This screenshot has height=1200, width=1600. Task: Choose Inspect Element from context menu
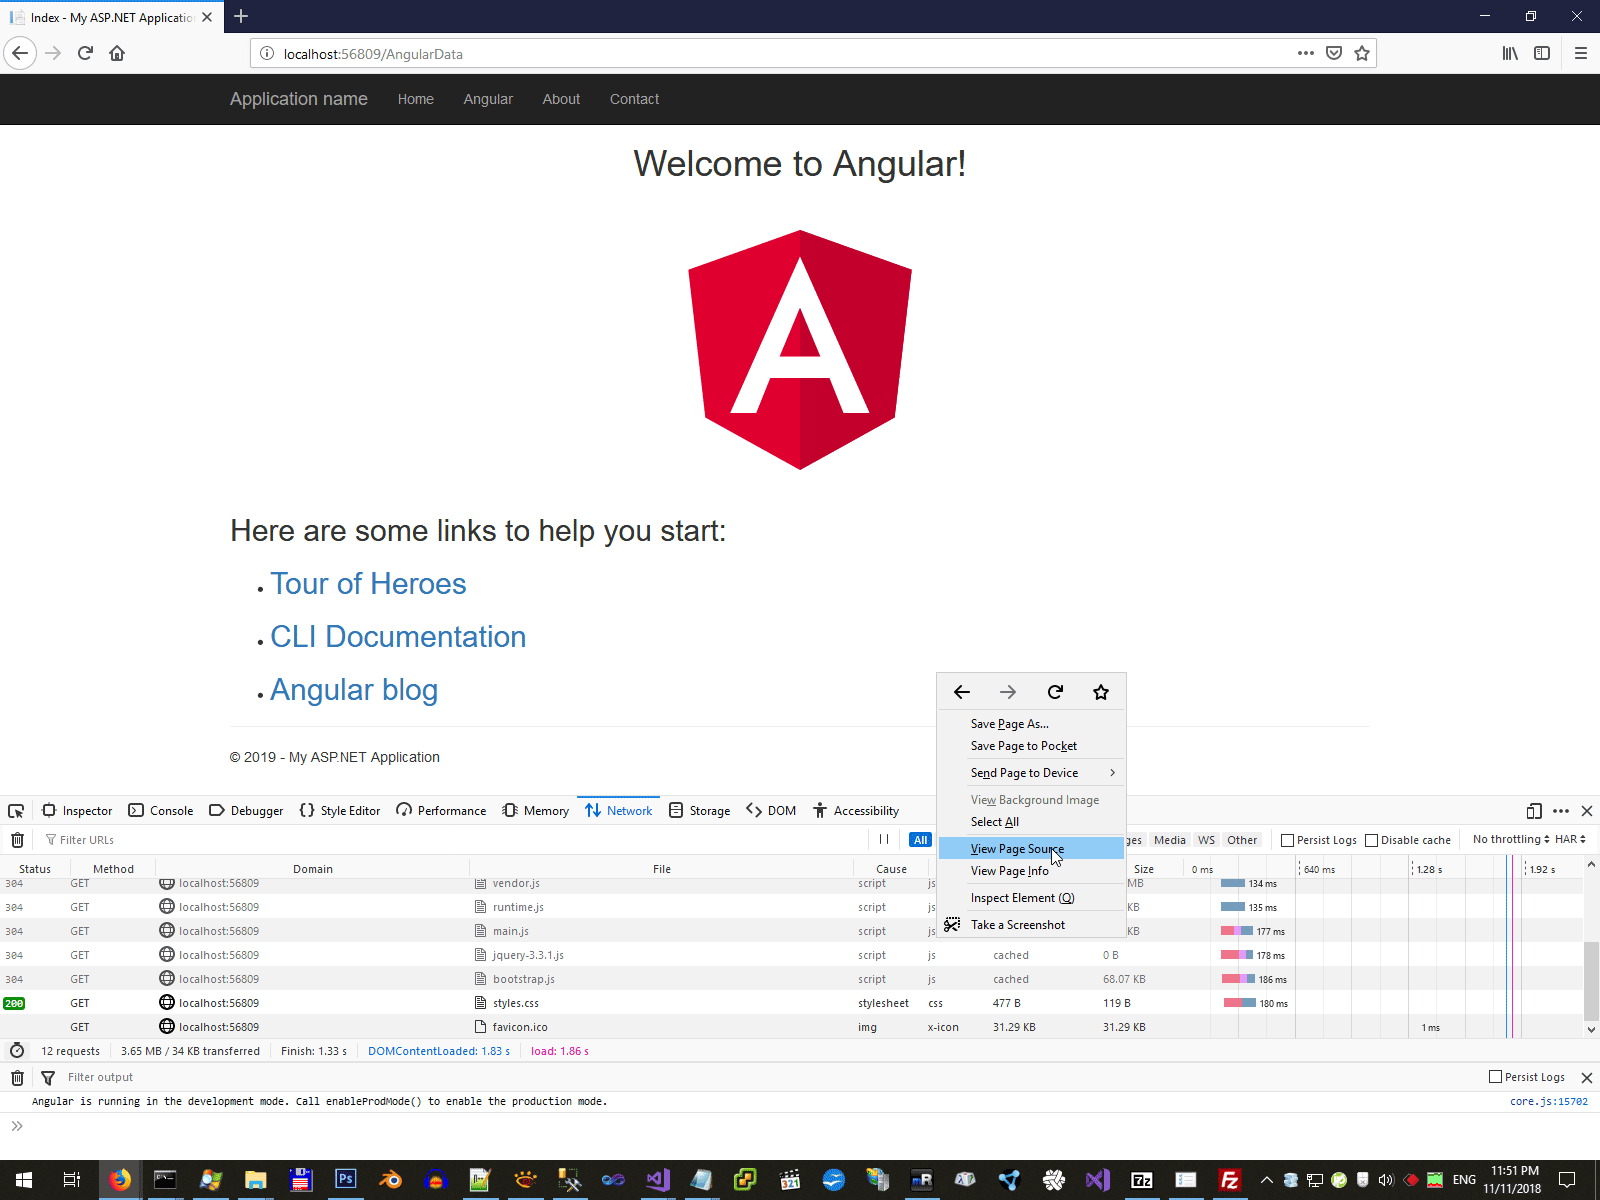1031,898
